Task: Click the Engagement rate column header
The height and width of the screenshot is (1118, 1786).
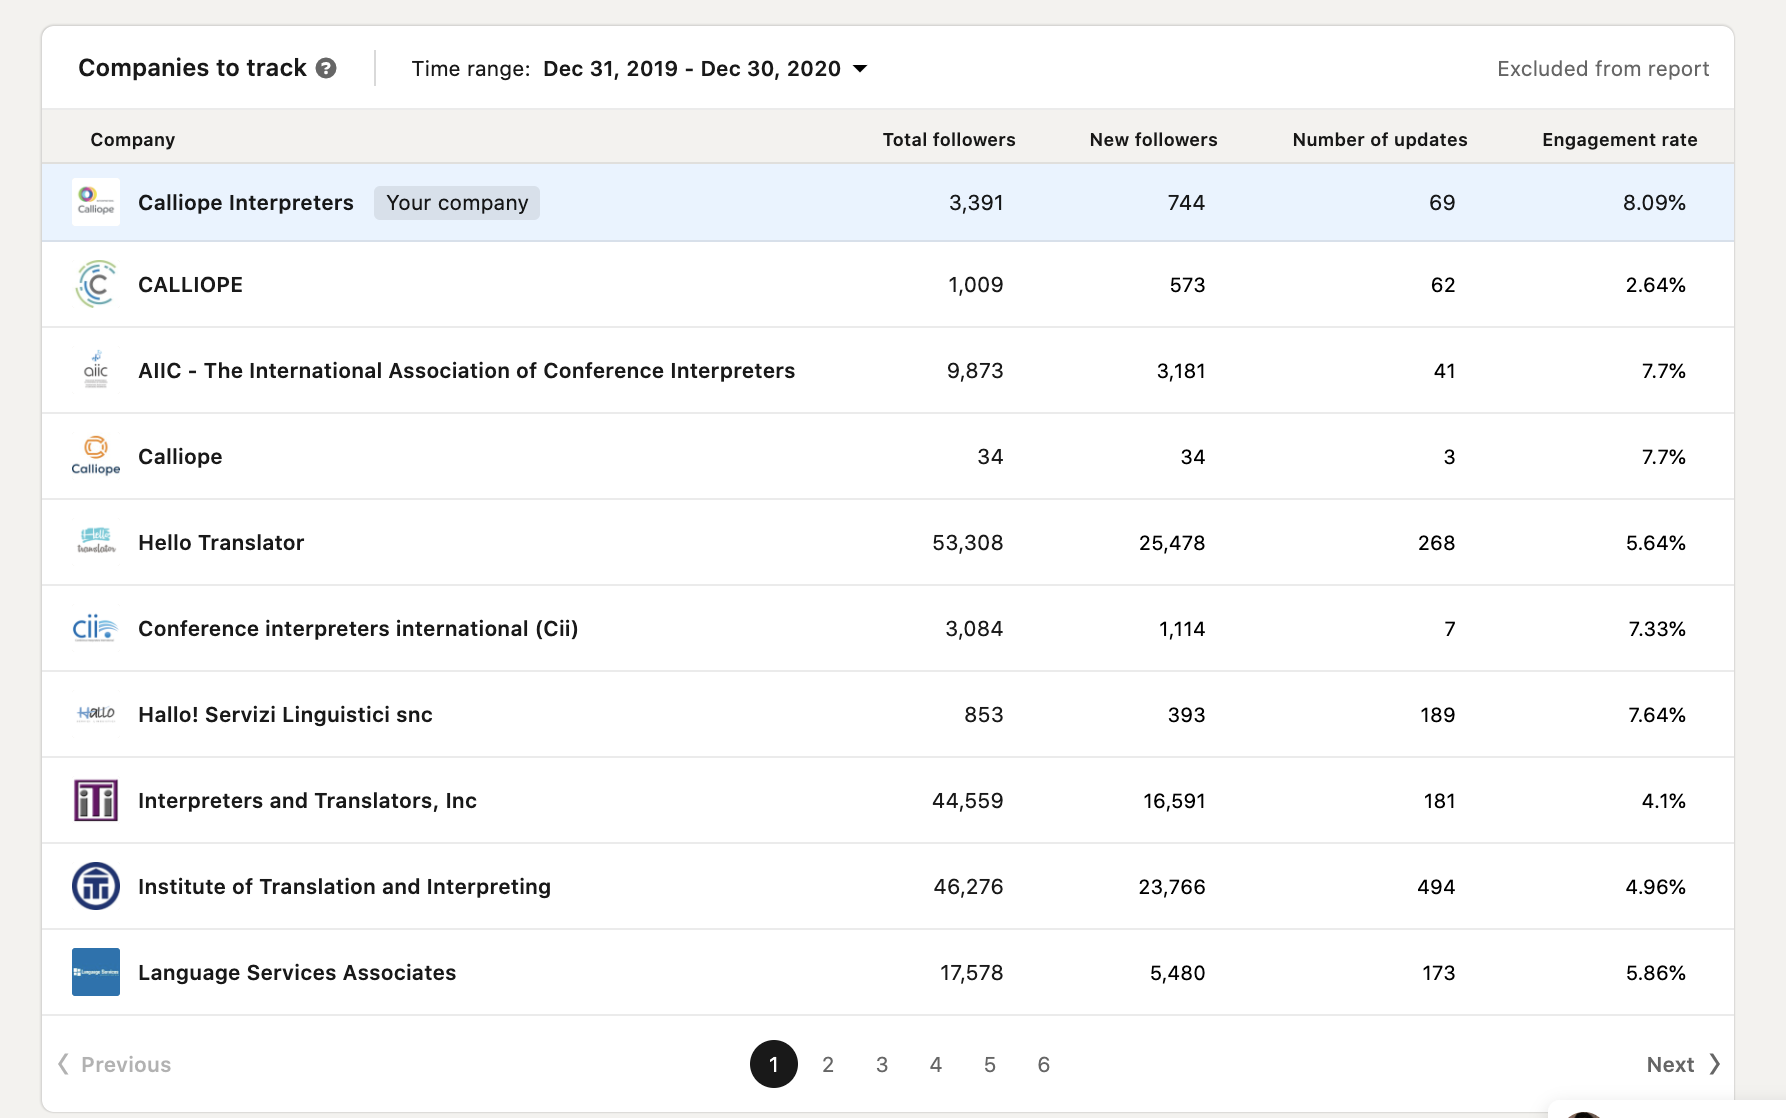Action: tap(1619, 139)
